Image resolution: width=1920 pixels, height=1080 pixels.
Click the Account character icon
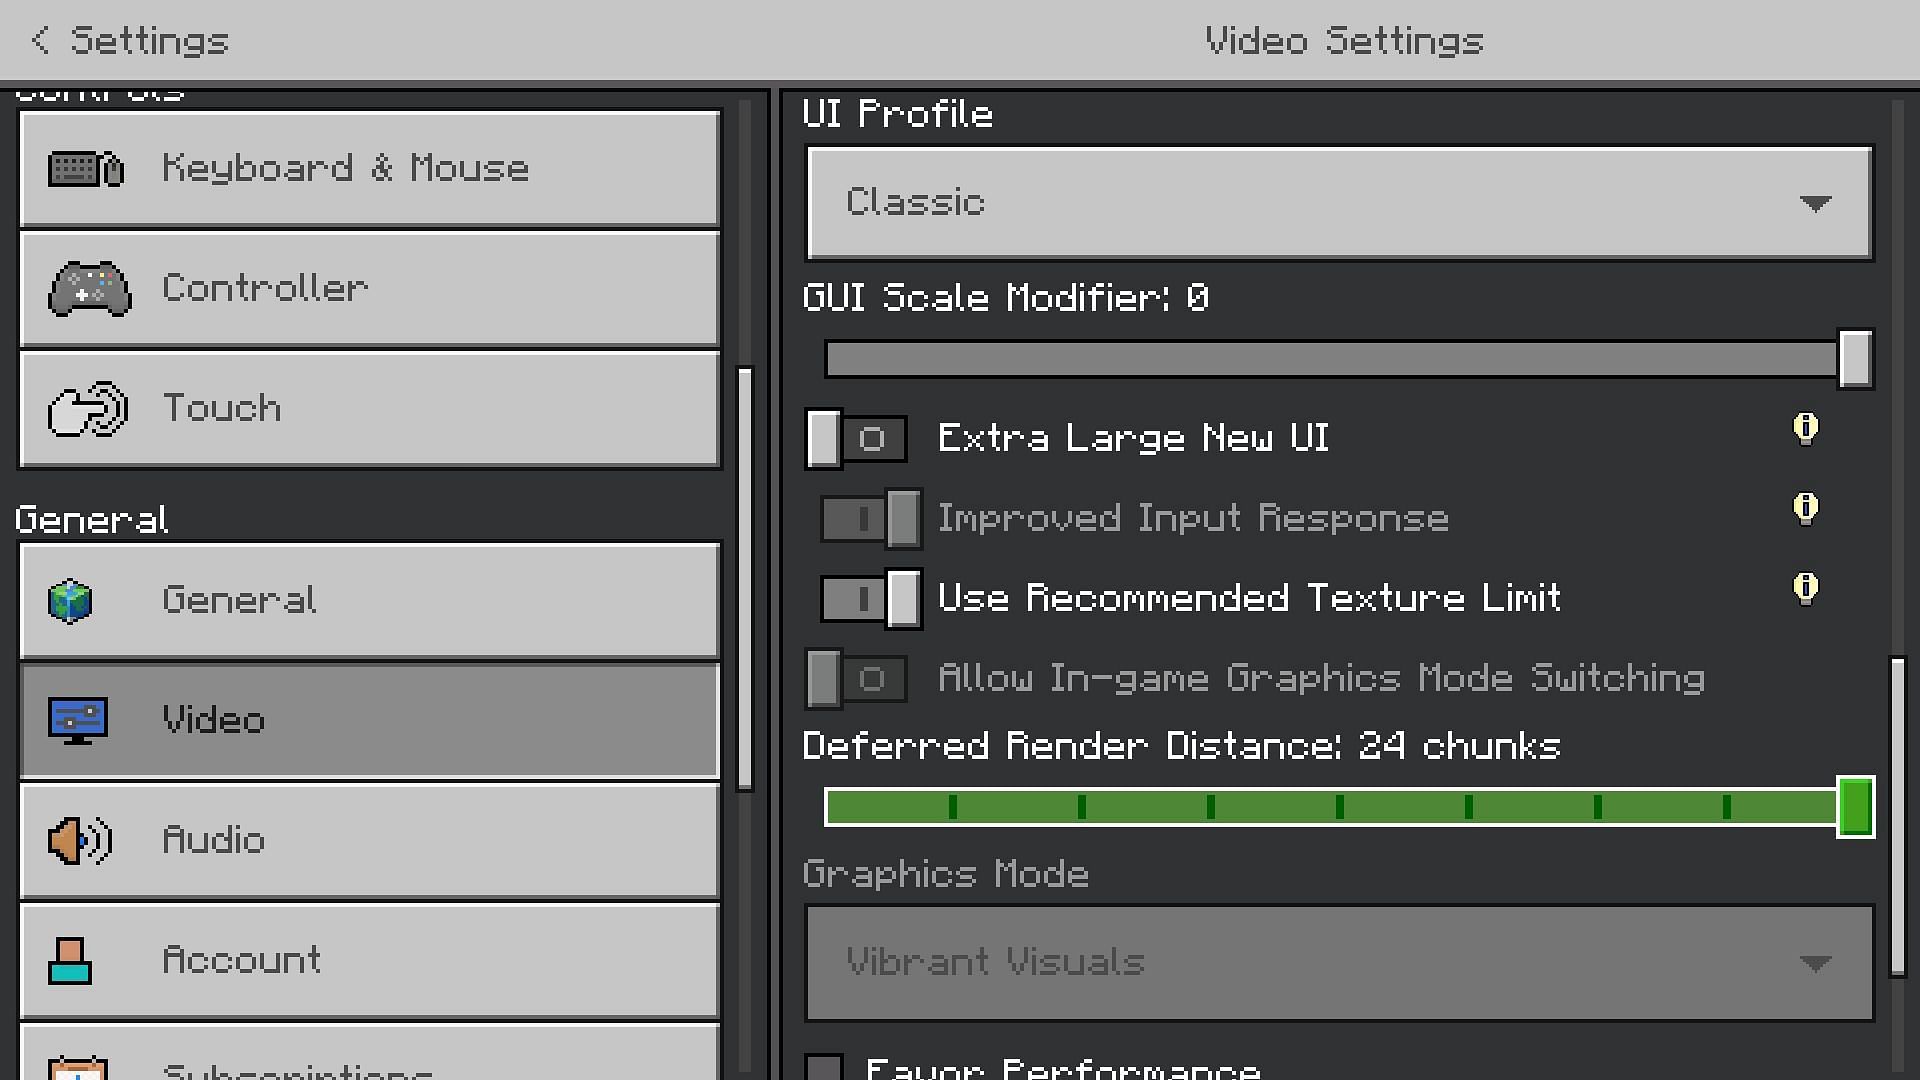[x=70, y=961]
